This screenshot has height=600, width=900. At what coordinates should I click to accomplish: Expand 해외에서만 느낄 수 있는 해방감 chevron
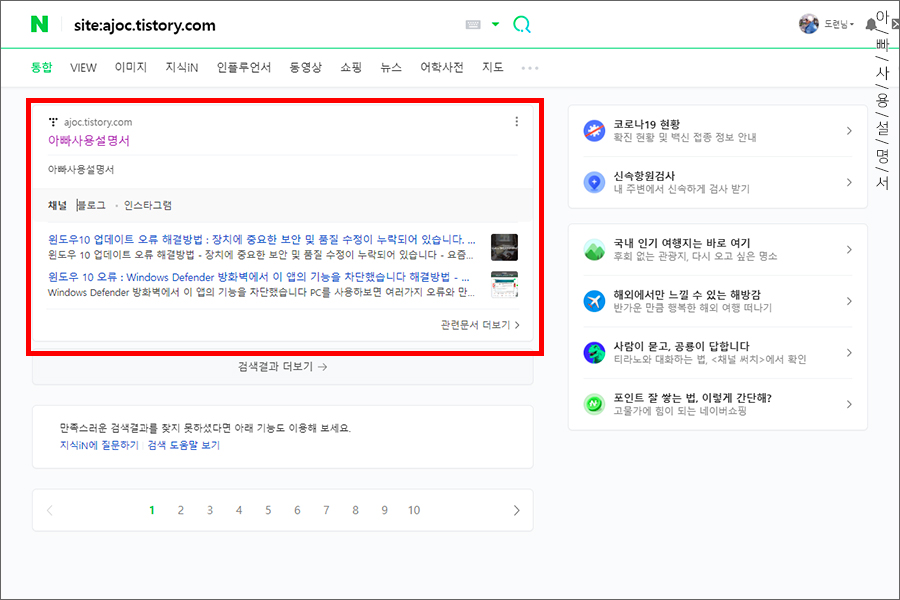[849, 301]
